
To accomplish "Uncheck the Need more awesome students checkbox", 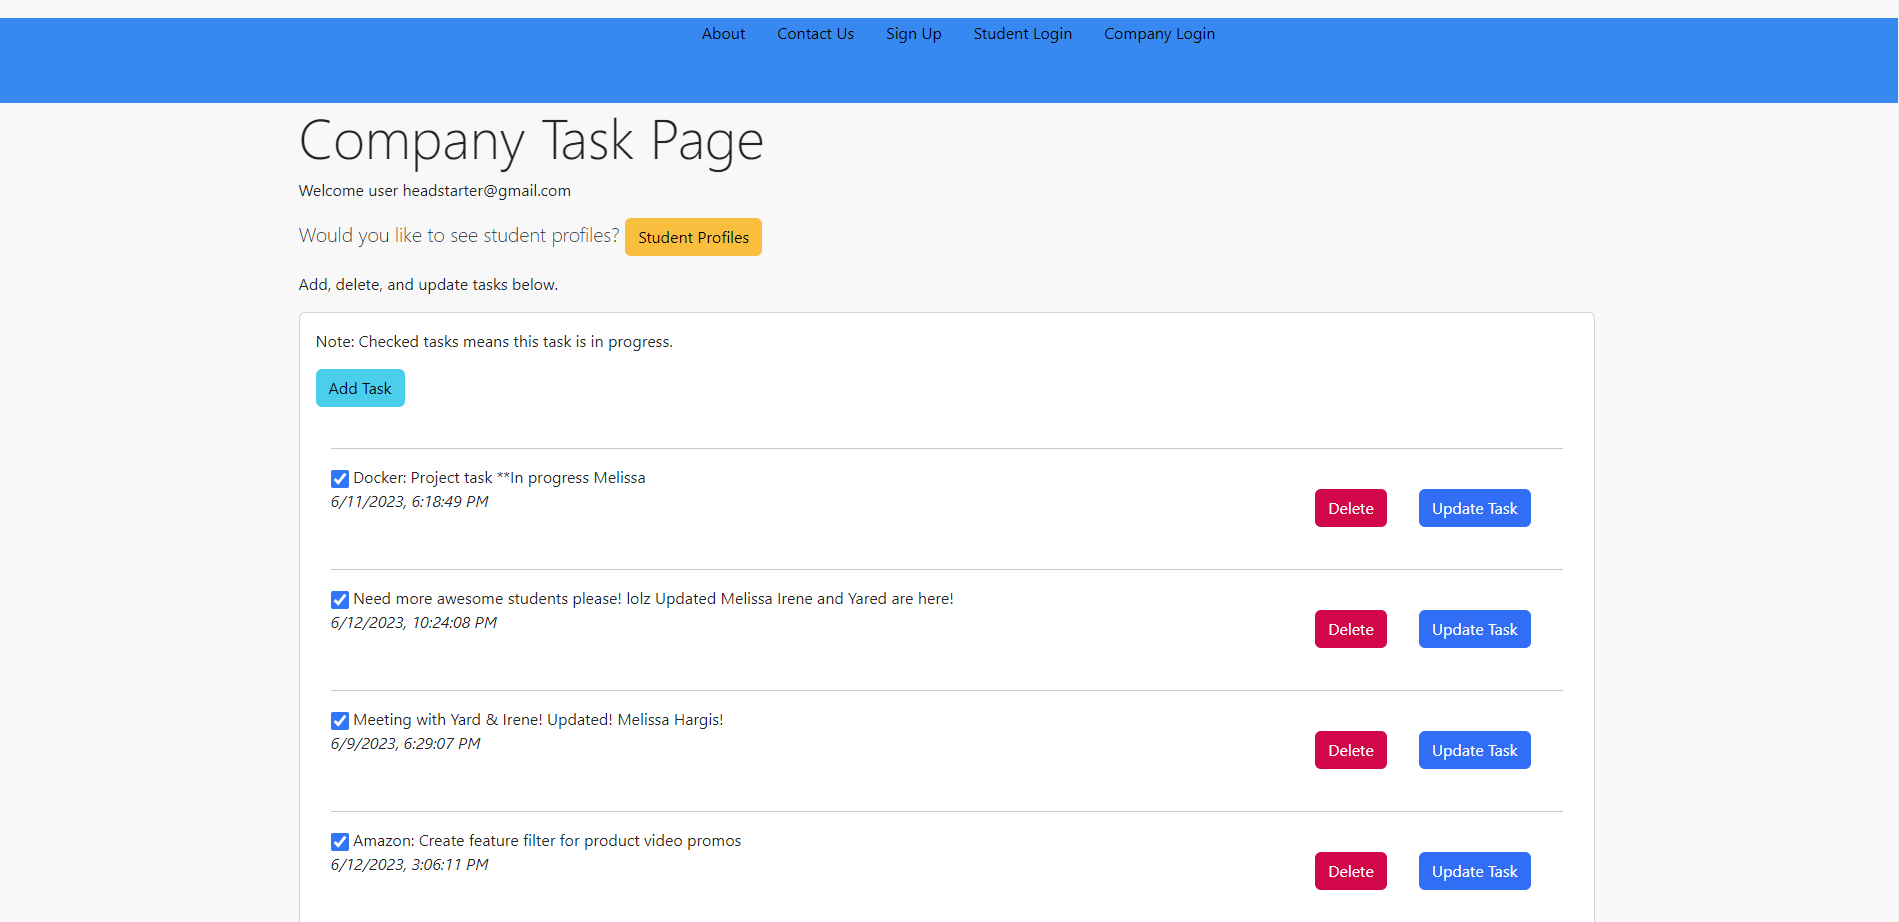I will coord(339,599).
